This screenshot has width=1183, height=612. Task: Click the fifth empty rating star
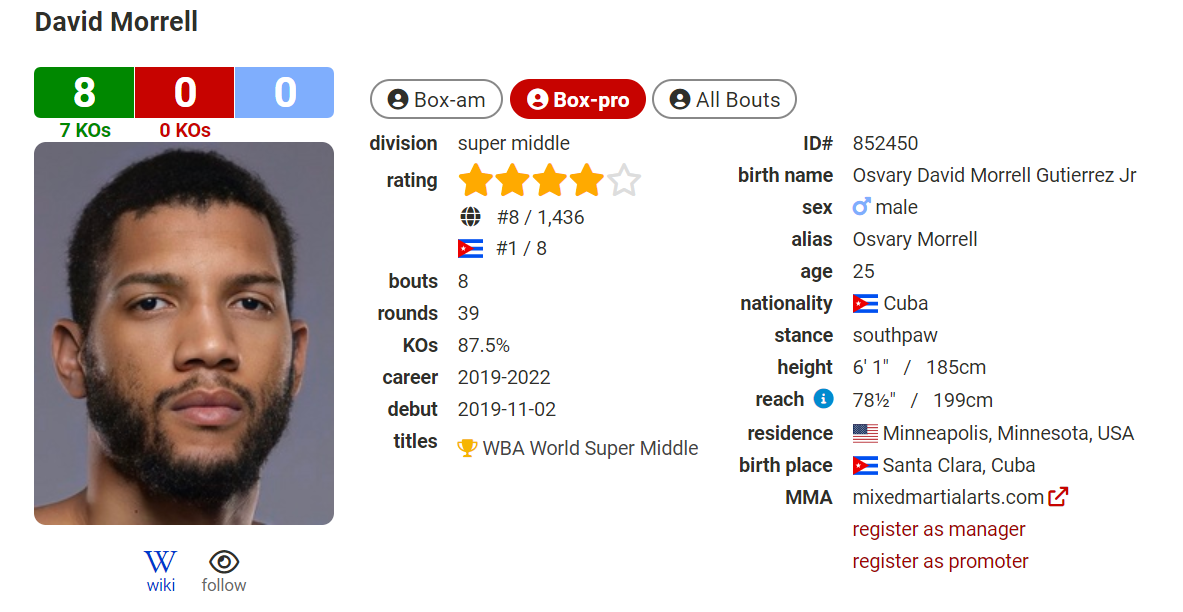coord(624,181)
